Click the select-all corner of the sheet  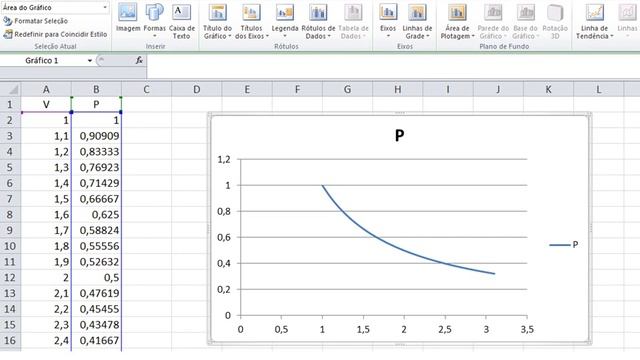coord(11,89)
